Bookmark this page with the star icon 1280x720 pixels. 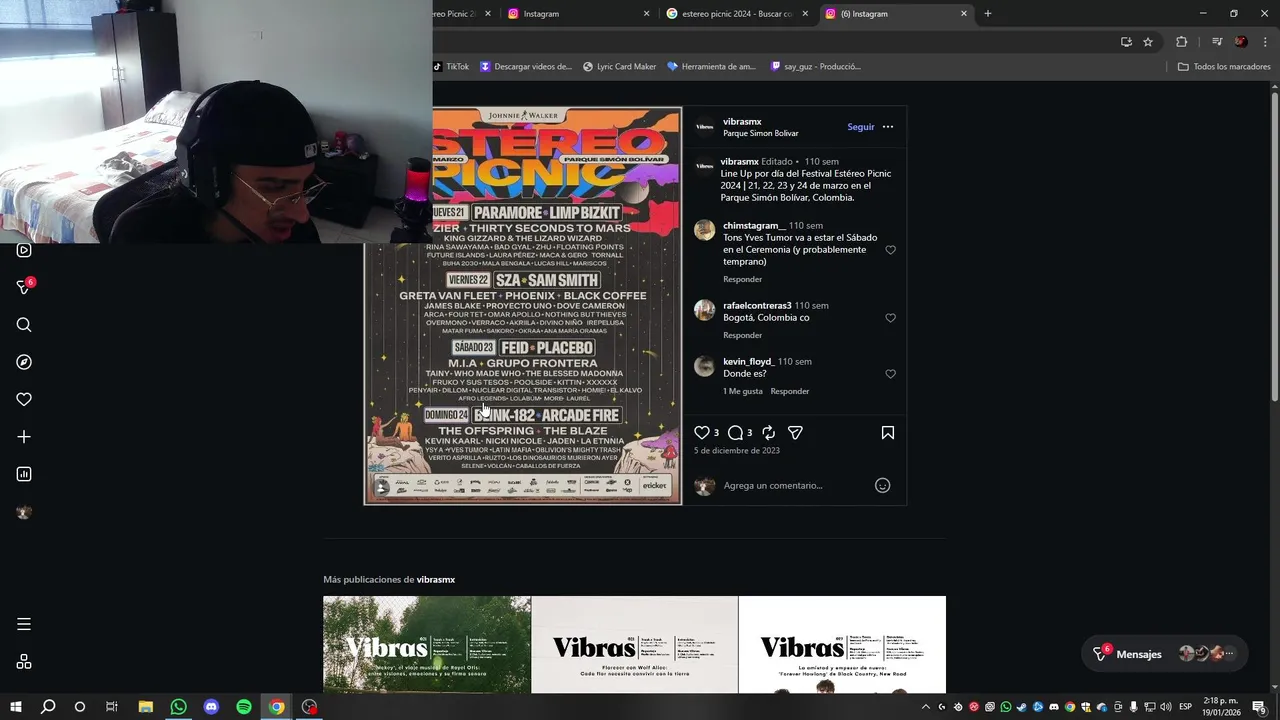[1148, 42]
